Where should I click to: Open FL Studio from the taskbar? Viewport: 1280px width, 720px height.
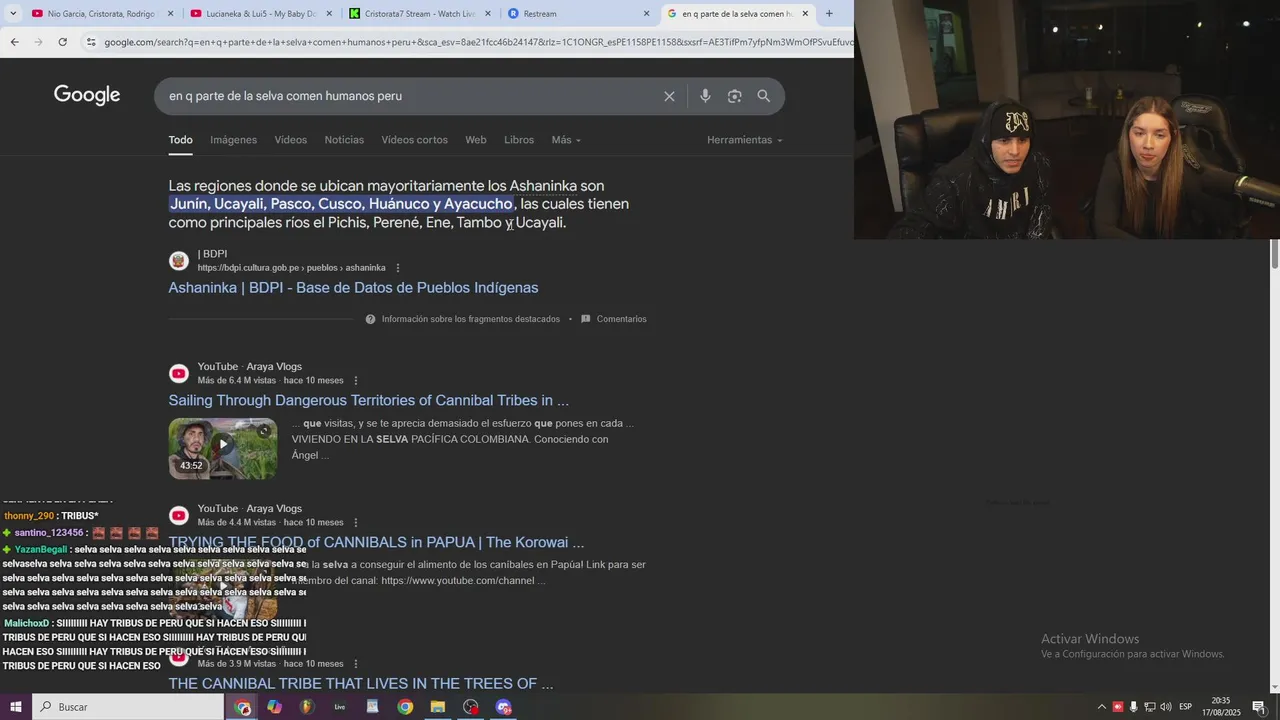click(x=307, y=707)
